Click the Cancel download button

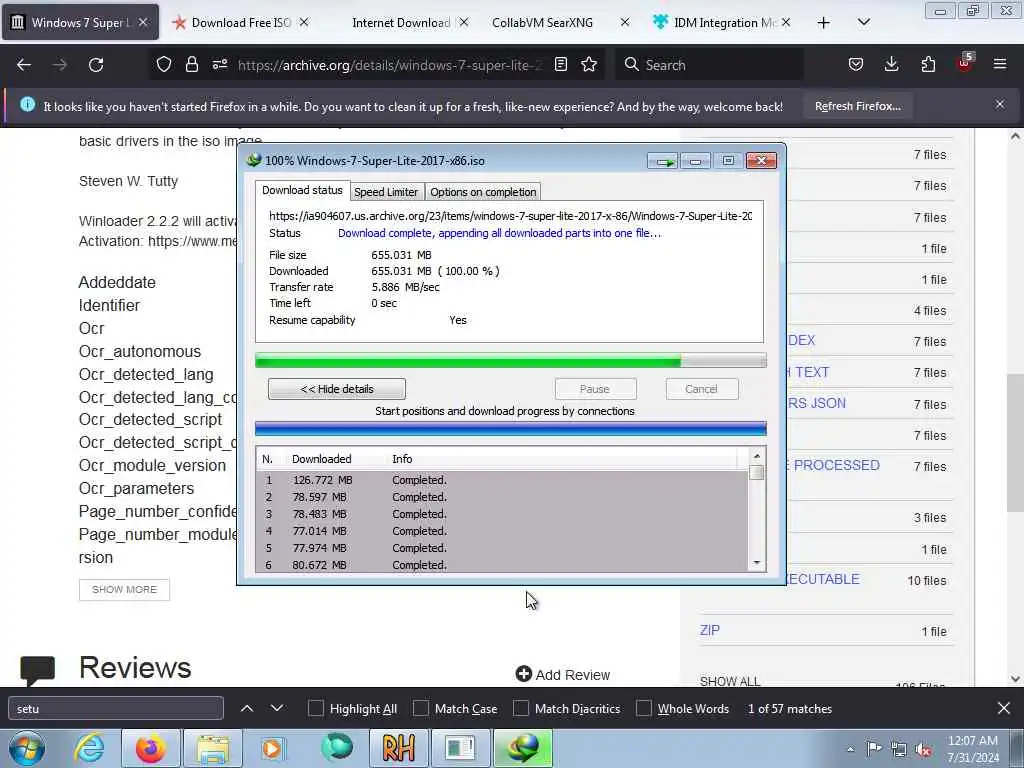(701, 389)
